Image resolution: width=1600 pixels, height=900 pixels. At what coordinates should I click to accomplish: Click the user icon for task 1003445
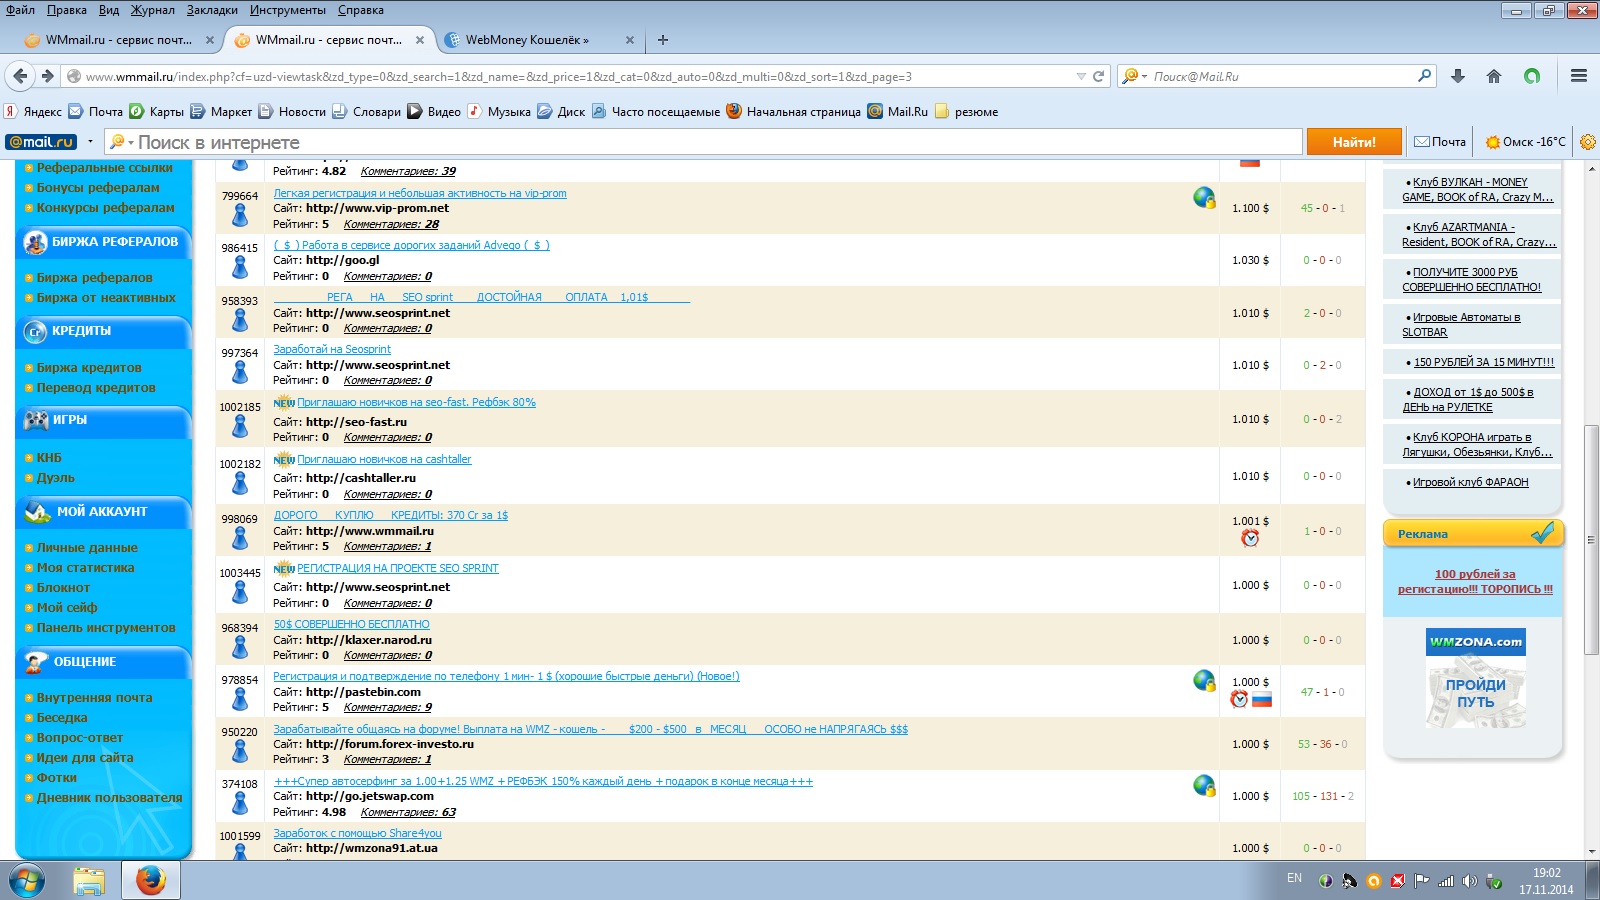tap(240, 593)
